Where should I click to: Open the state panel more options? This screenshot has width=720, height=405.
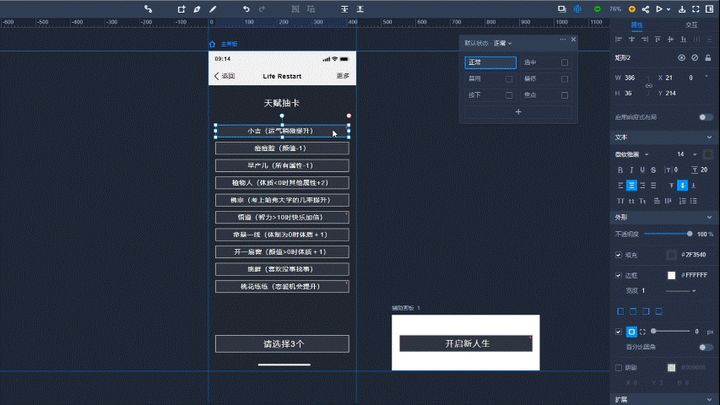[562, 39]
